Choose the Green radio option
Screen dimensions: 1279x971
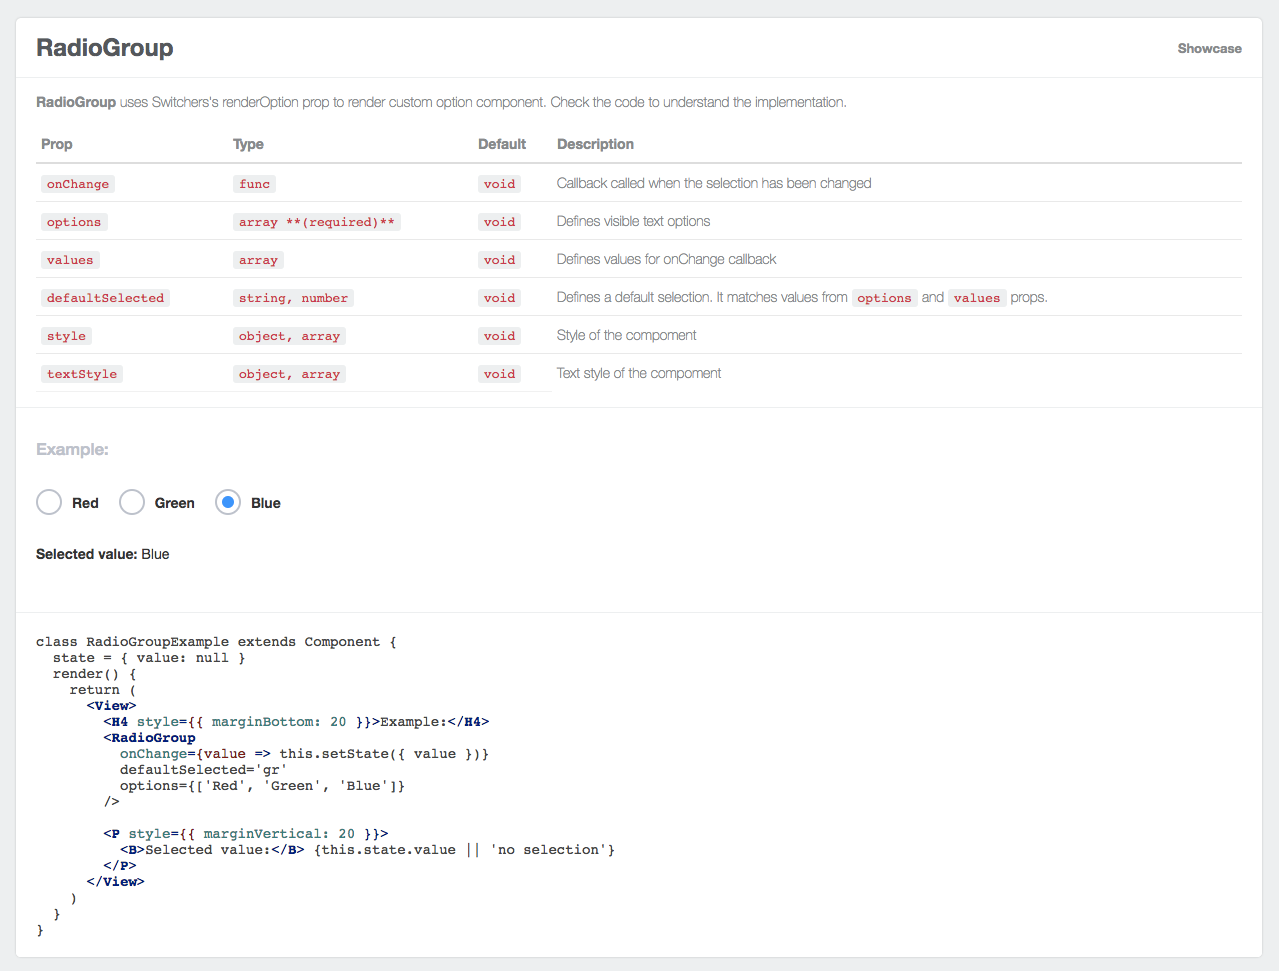(132, 502)
